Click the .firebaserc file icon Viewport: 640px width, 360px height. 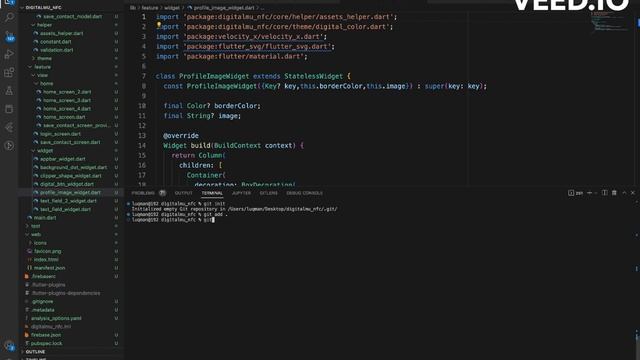[x=27, y=277]
